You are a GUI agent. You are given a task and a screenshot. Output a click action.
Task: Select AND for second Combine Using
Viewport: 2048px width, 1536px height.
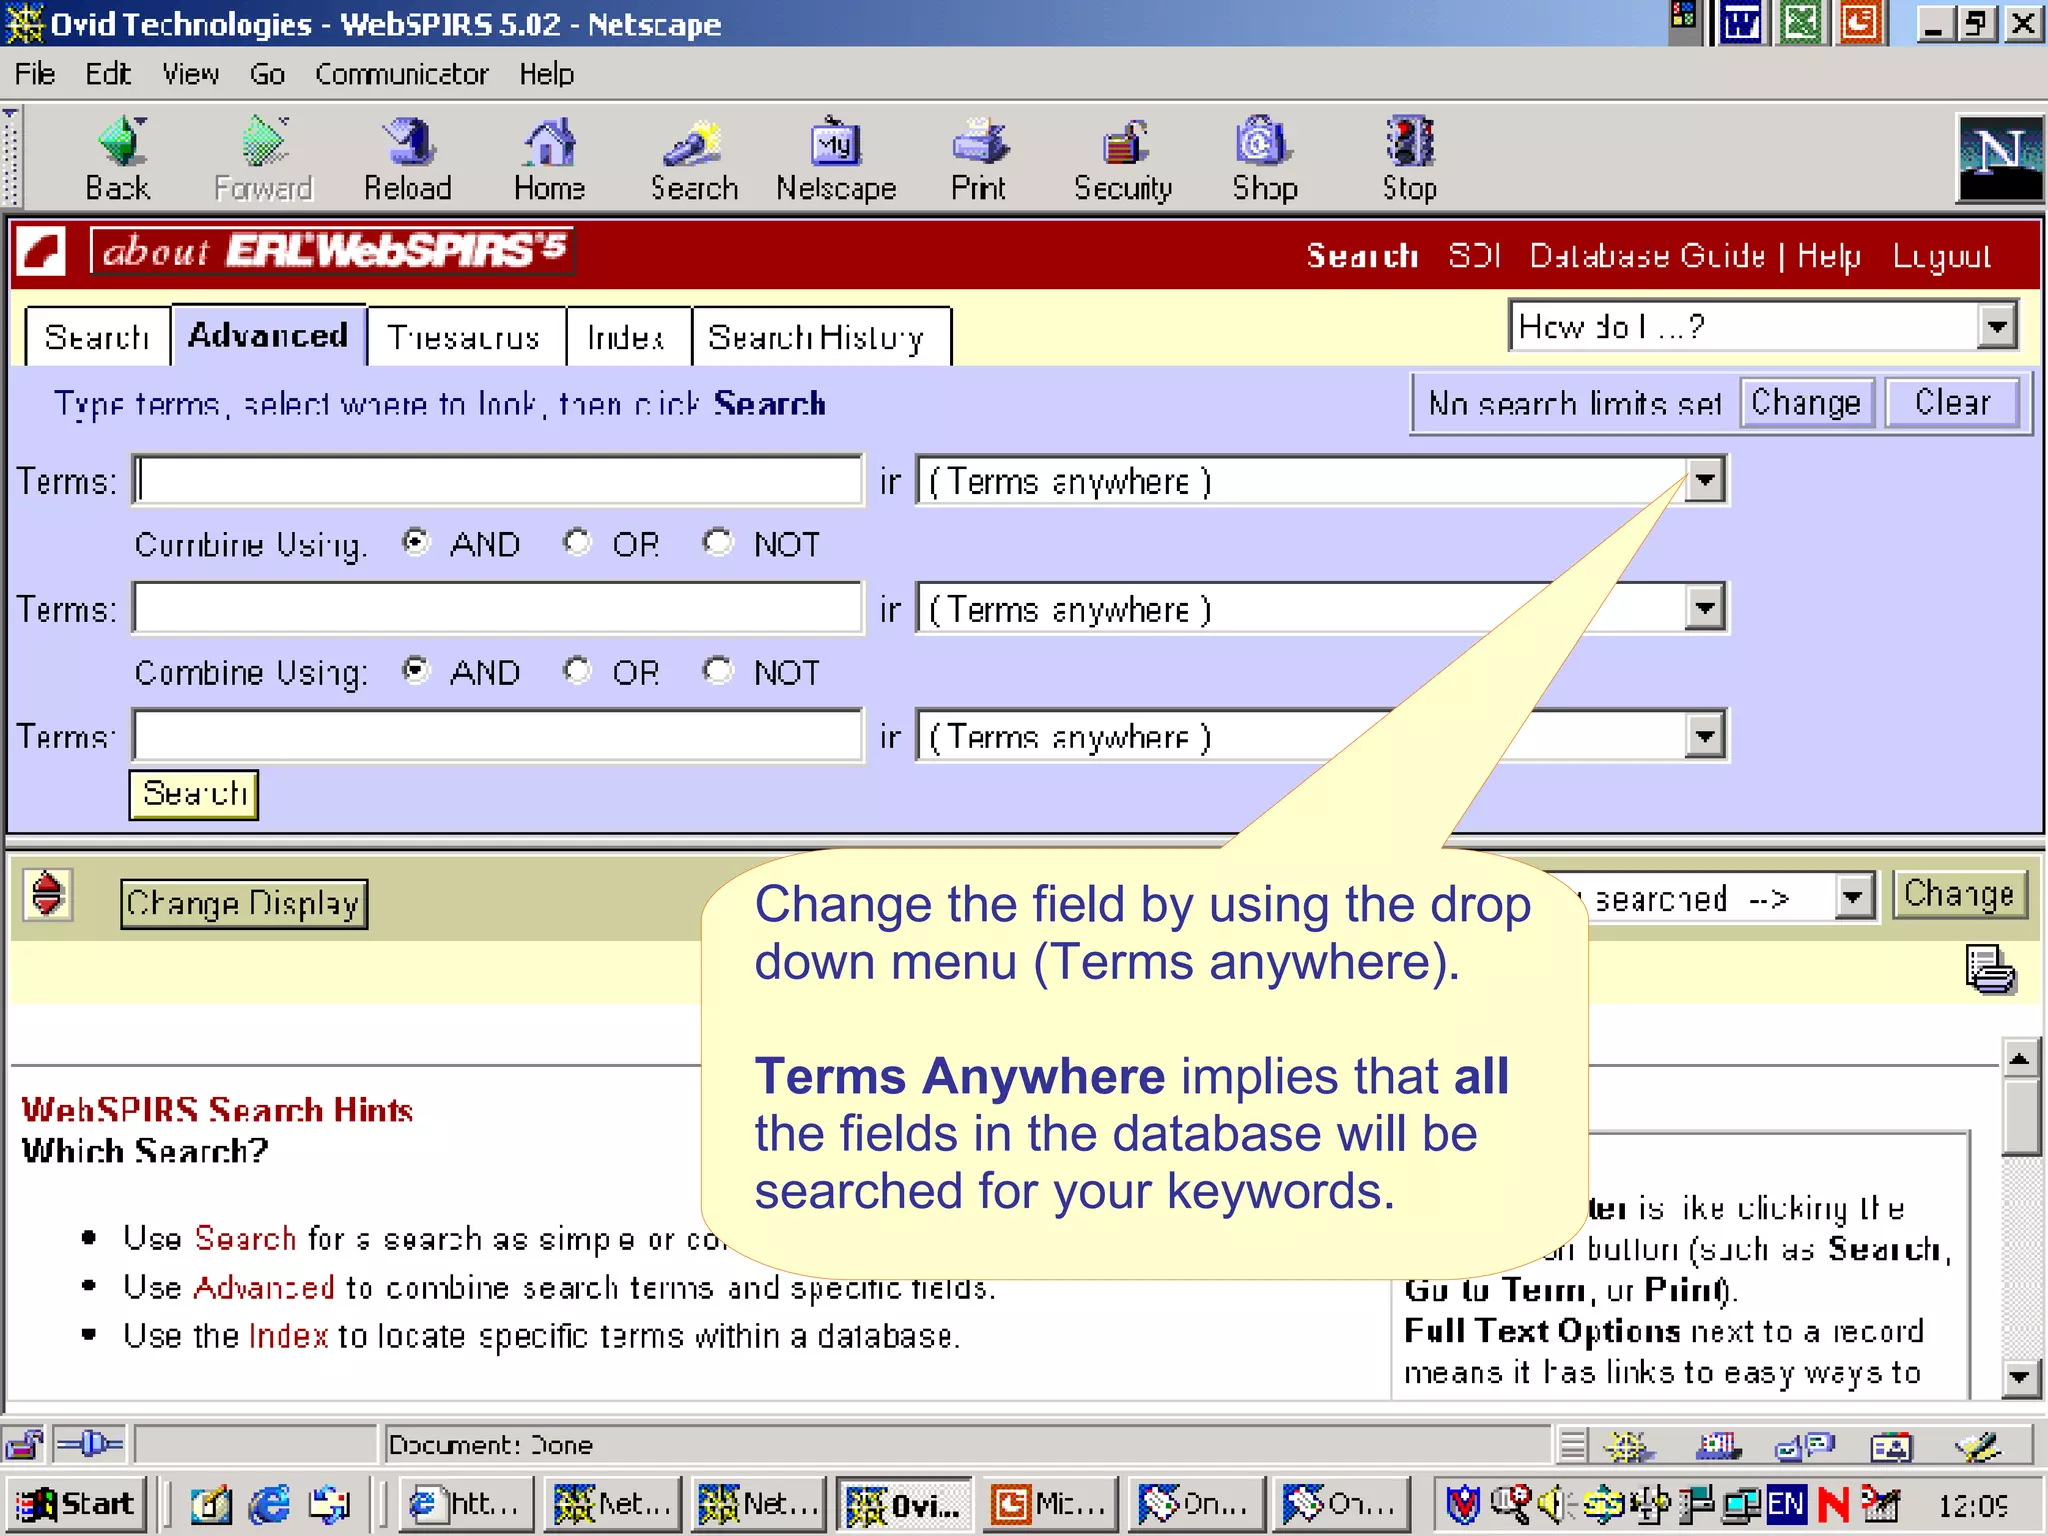coord(415,670)
